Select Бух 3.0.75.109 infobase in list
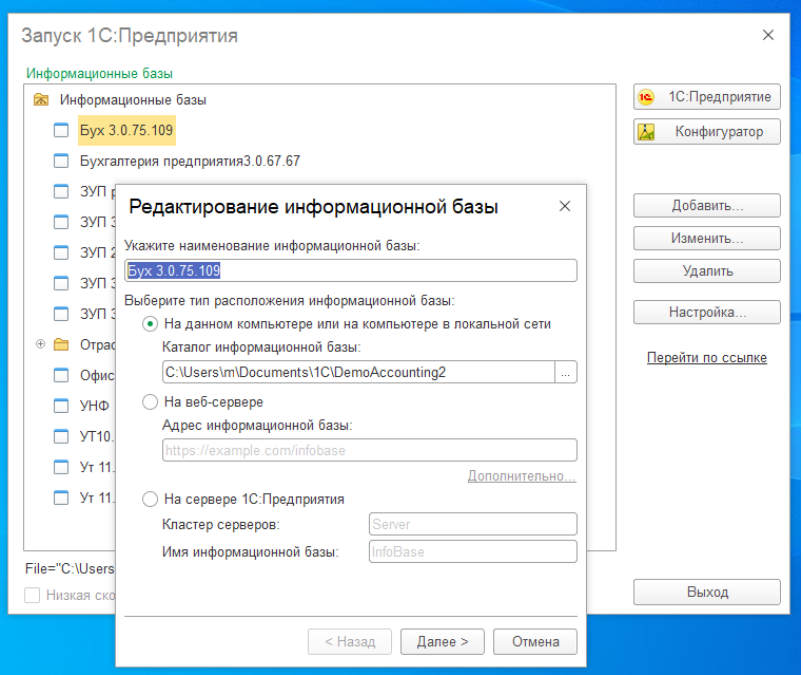Screen dimensions: 803x675 (126, 130)
